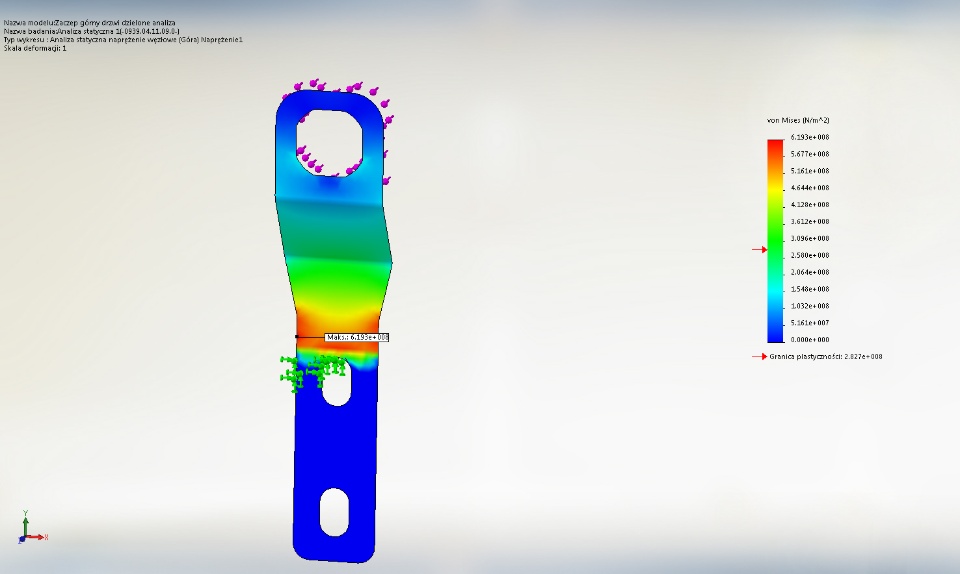This screenshot has width=960, height=574.
Task: Click legend value 3.612e+008
Action: coord(809,222)
